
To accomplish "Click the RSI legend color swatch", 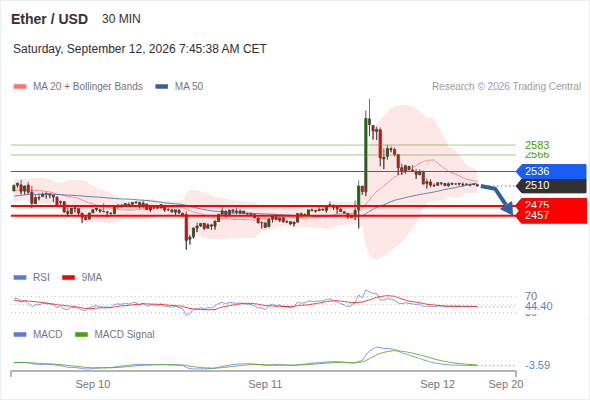I will coord(20,278).
